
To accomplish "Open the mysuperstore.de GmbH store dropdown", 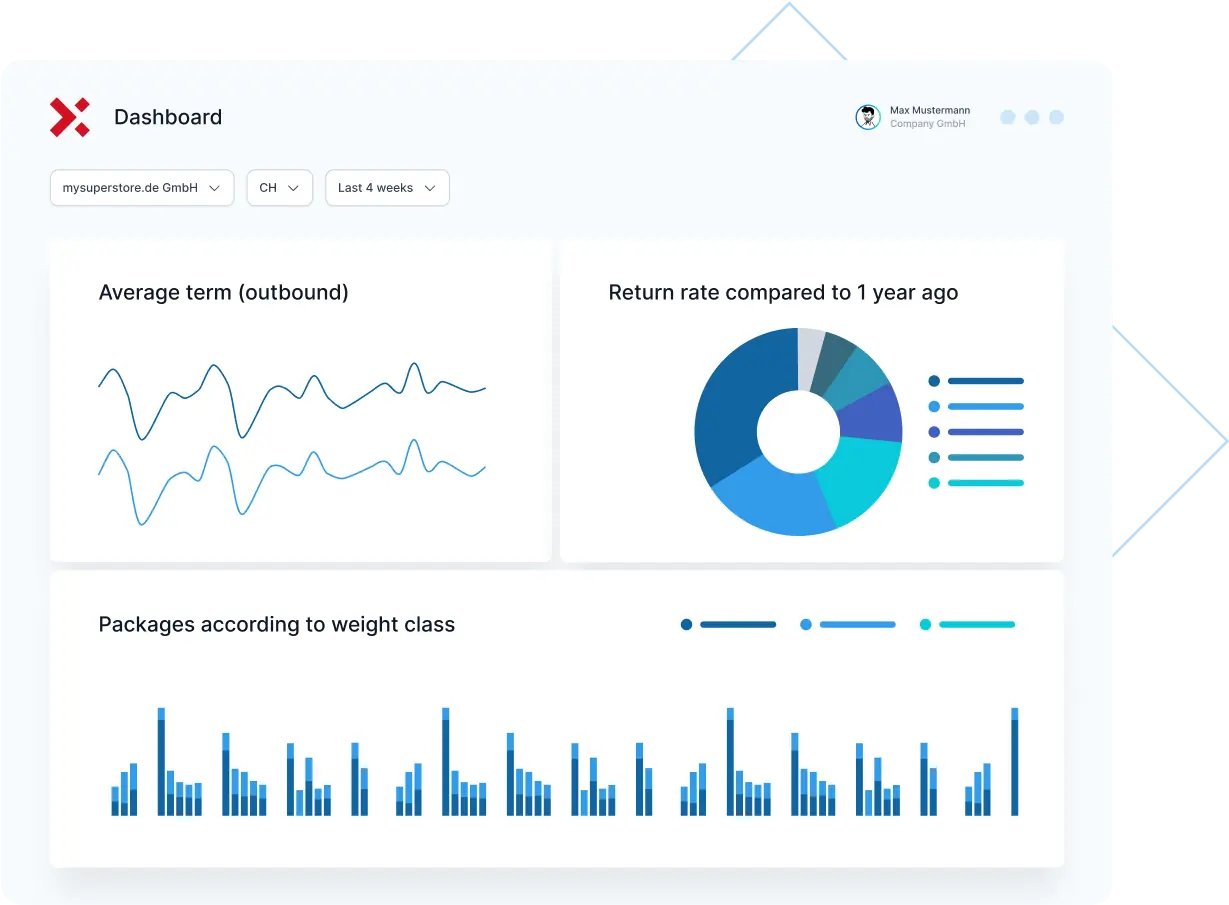I will tap(142, 188).
